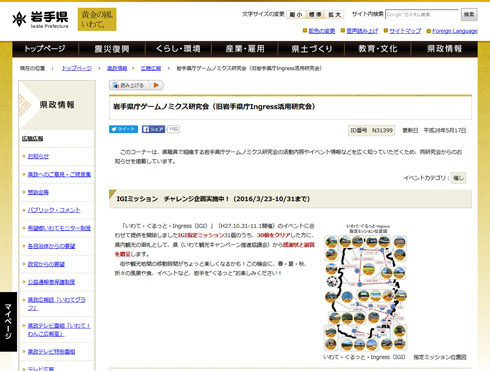The height and width of the screenshot is (371, 490).
Task: Click the 催し event category button
Action: point(458,178)
